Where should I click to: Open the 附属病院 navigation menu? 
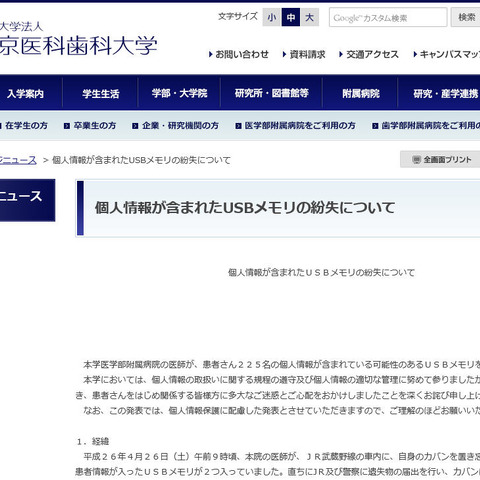(360, 93)
